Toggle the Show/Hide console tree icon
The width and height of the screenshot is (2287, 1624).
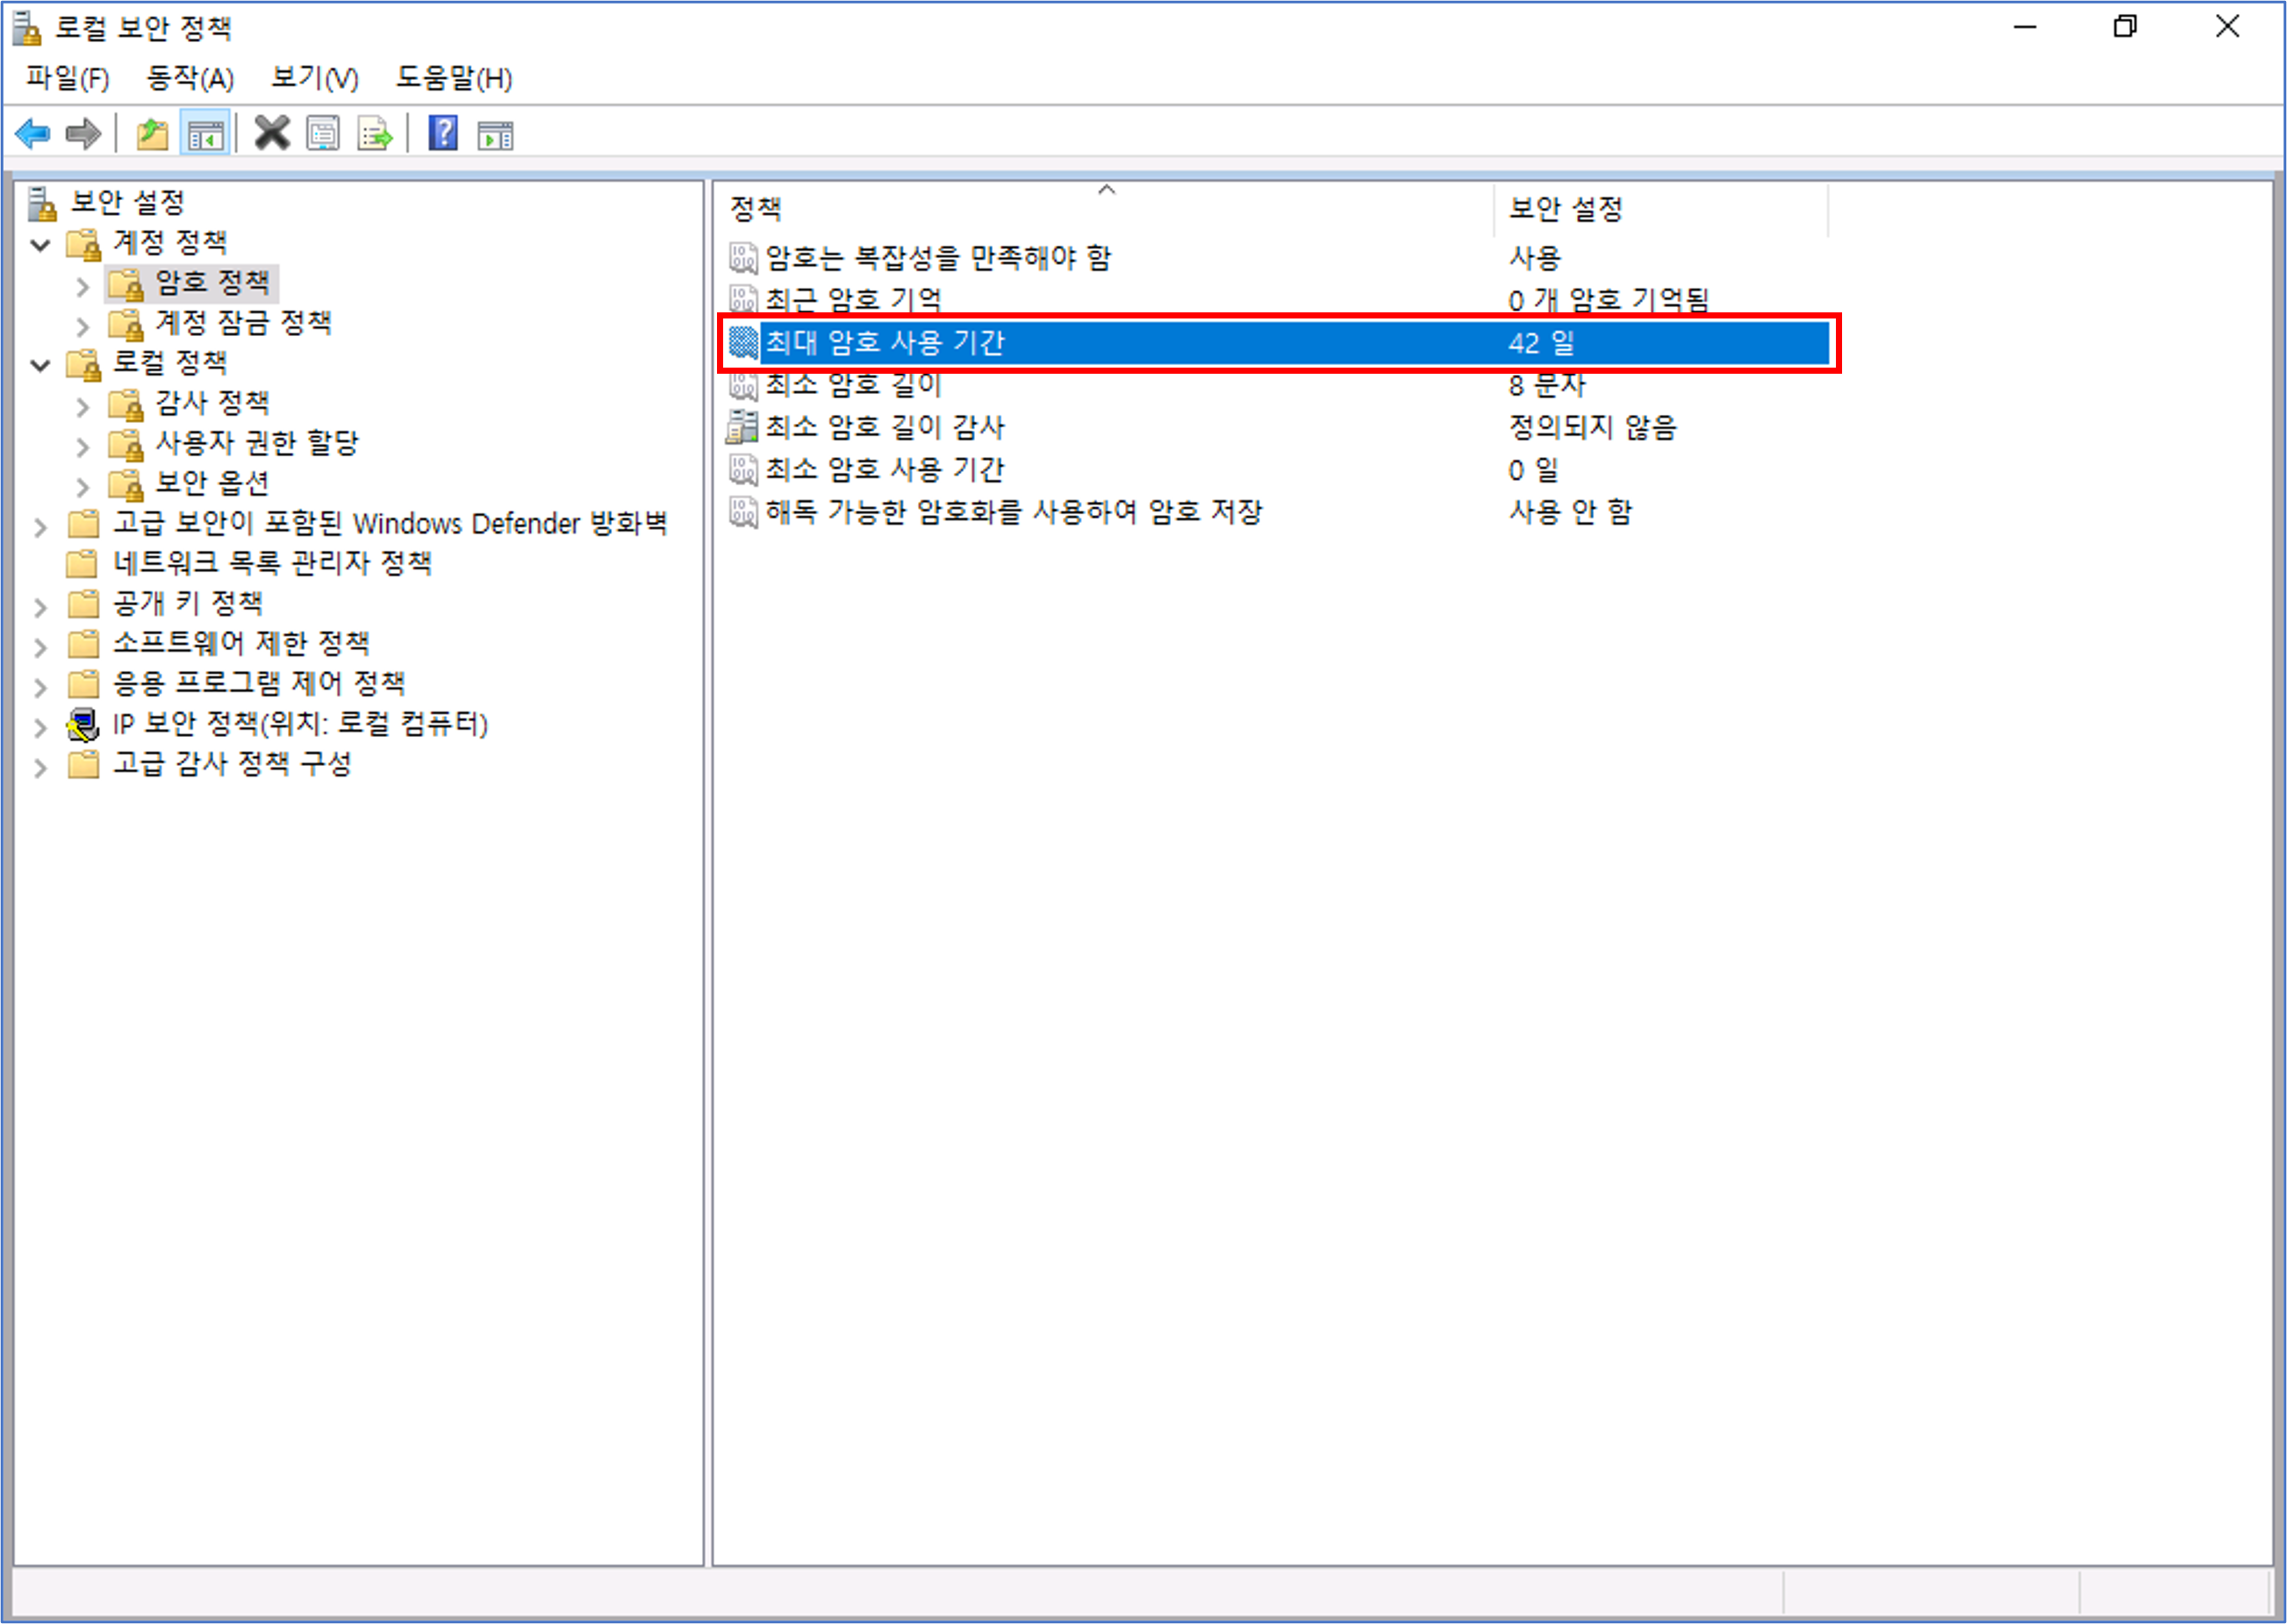206,133
